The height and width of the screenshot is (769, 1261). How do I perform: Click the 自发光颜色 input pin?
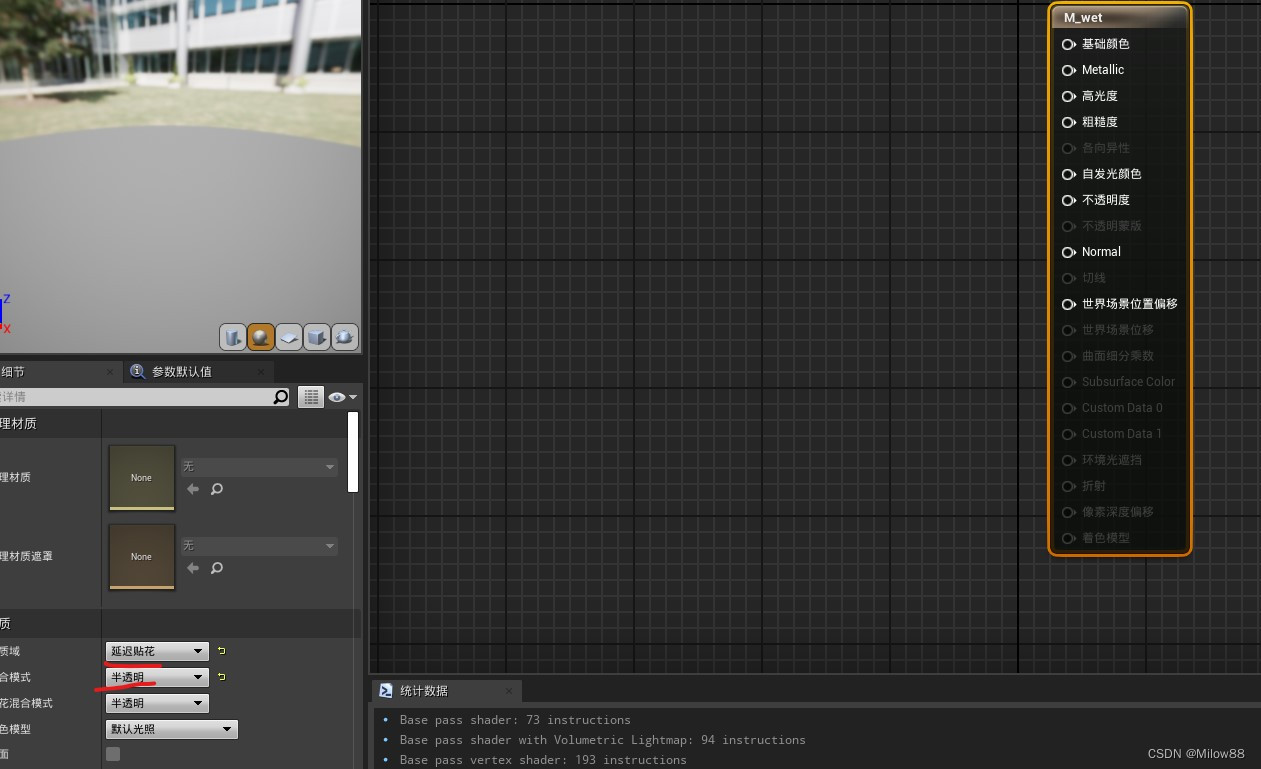click(x=1068, y=174)
